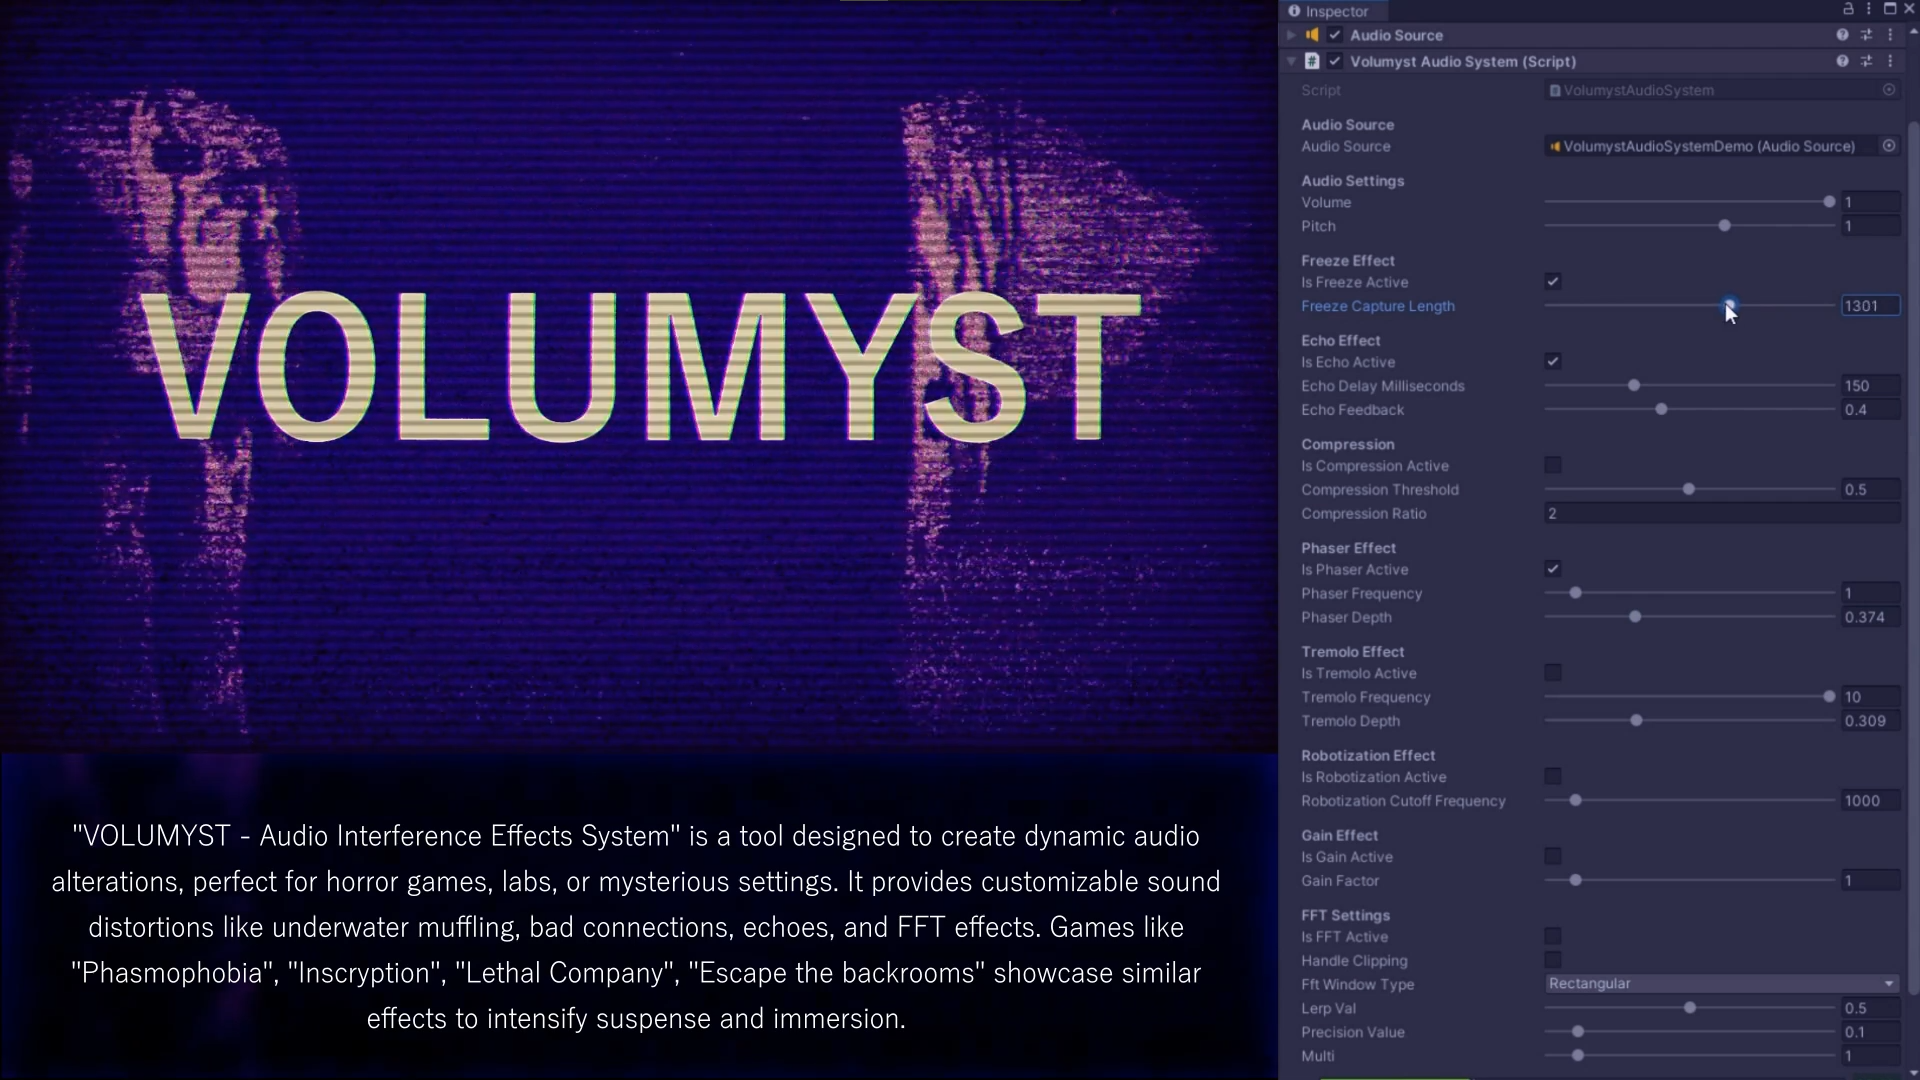Click the Freeze Capture Length label
Screen dimensions: 1920x1080
click(x=1377, y=306)
